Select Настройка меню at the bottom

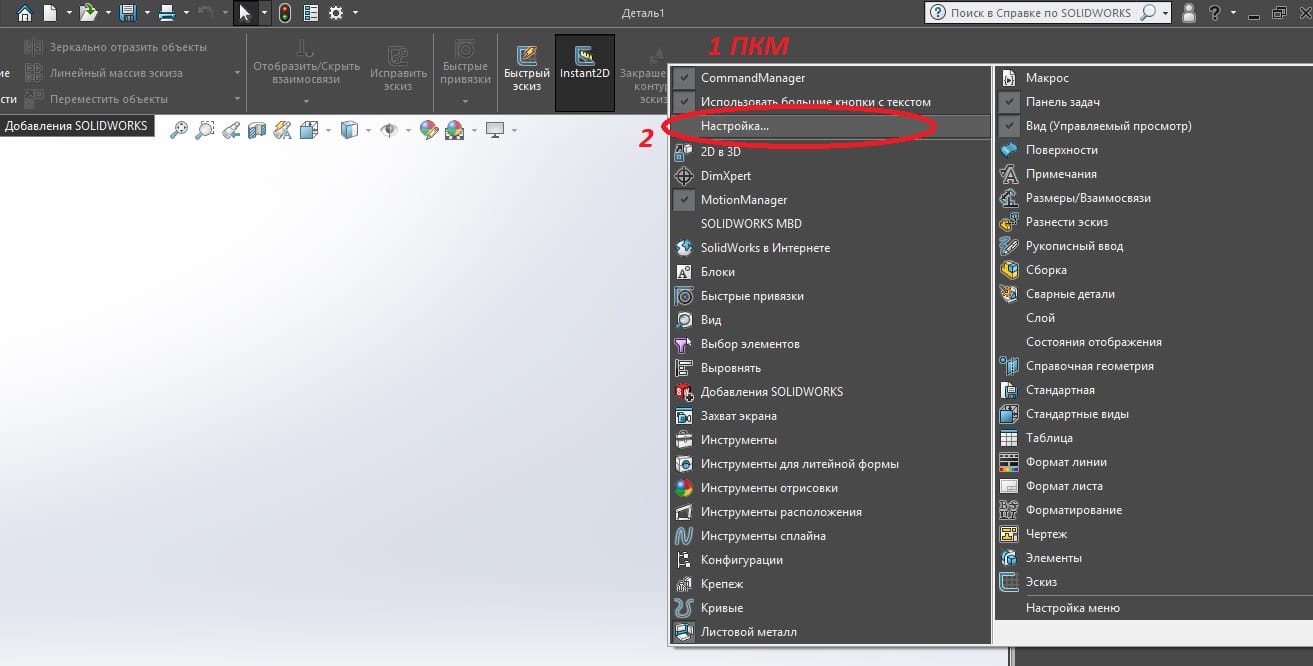[1153, 608]
